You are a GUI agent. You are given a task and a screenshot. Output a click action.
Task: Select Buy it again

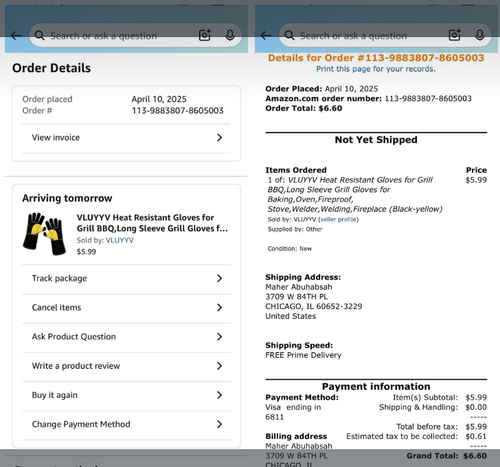pos(126,395)
